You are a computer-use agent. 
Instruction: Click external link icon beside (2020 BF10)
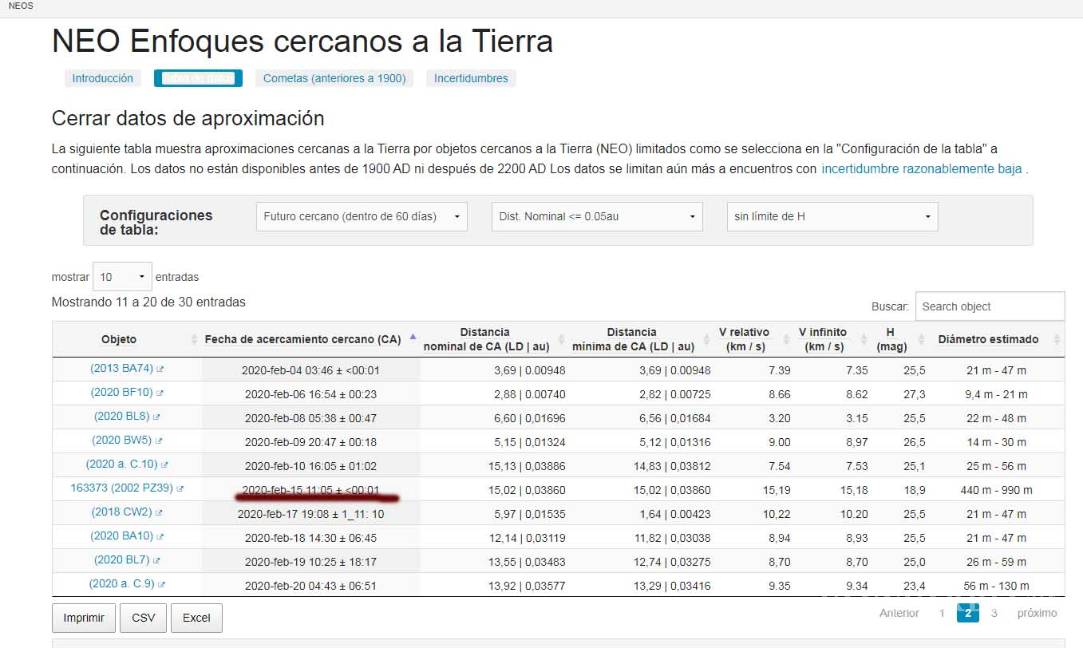click(160, 394)
